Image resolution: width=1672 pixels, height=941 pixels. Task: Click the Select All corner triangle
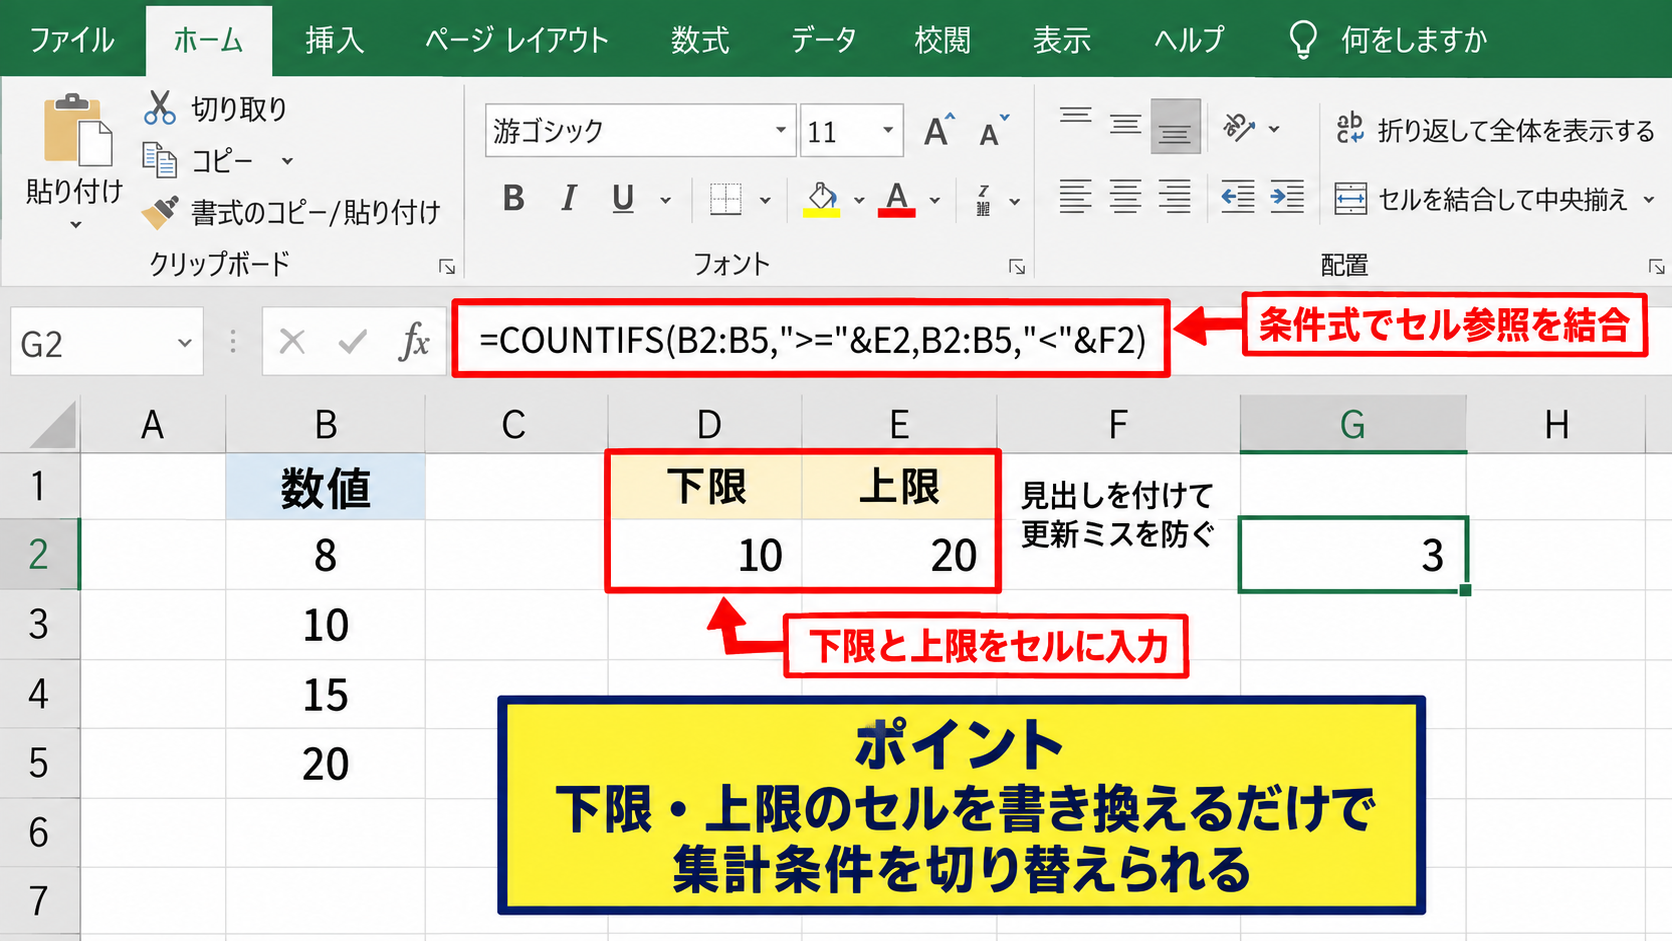pos(51,425)
